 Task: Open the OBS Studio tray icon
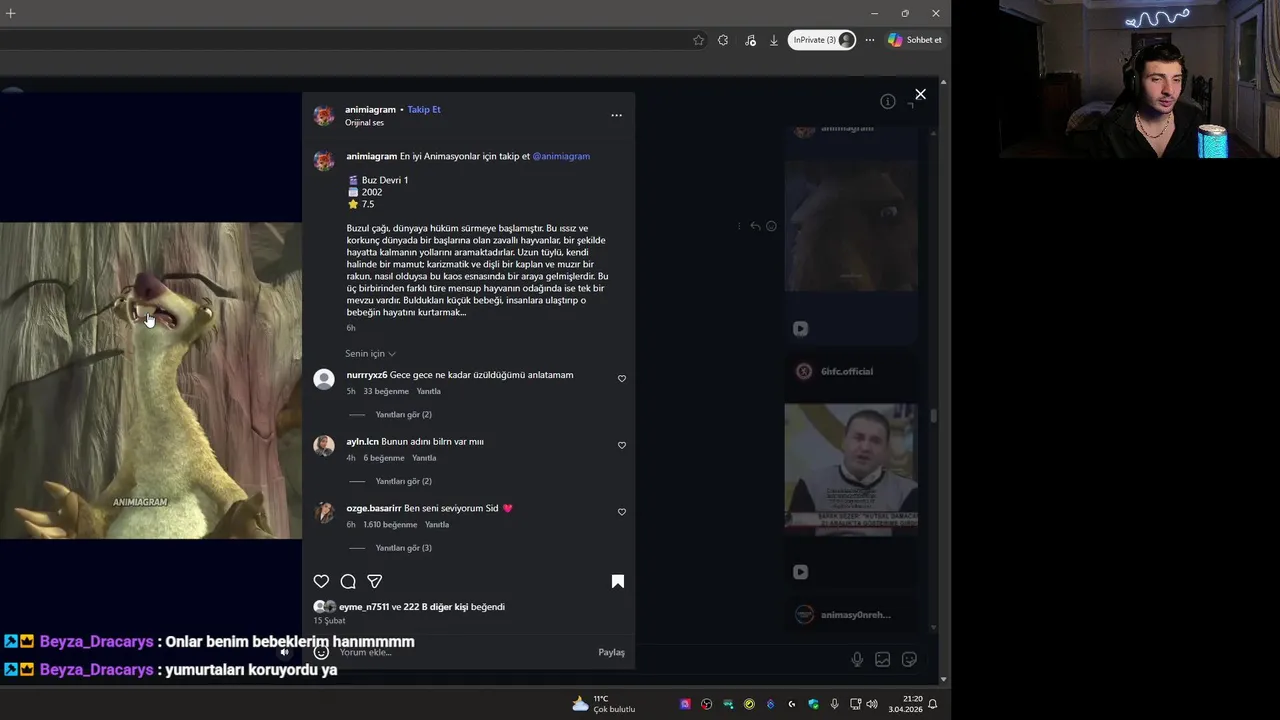(707, 704)
